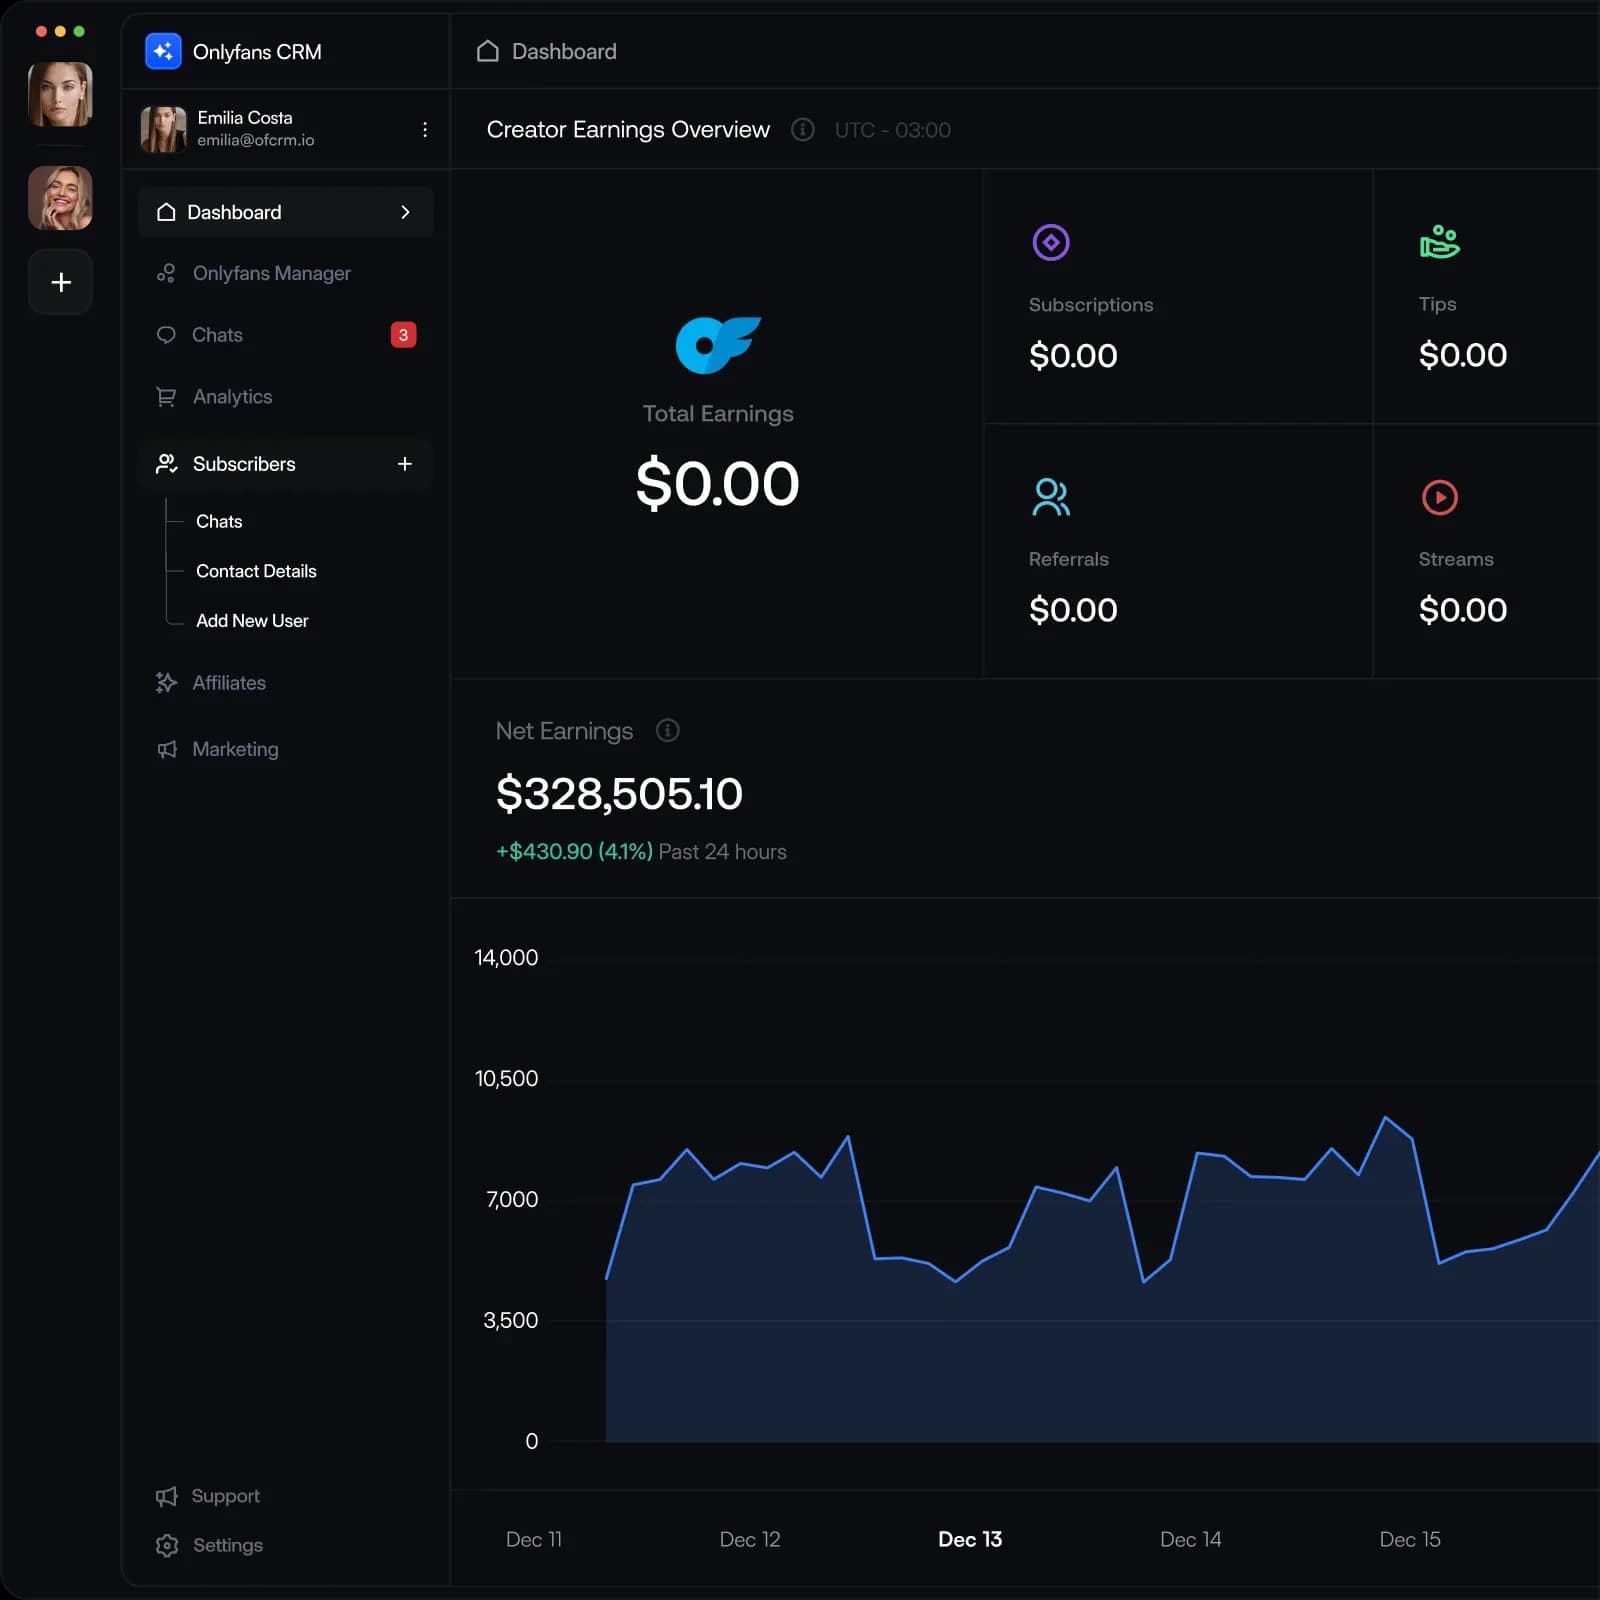Select Dec 11 on the chart axis
The height and width of the screenshot is (1600, 1600).
(534, 1539)
